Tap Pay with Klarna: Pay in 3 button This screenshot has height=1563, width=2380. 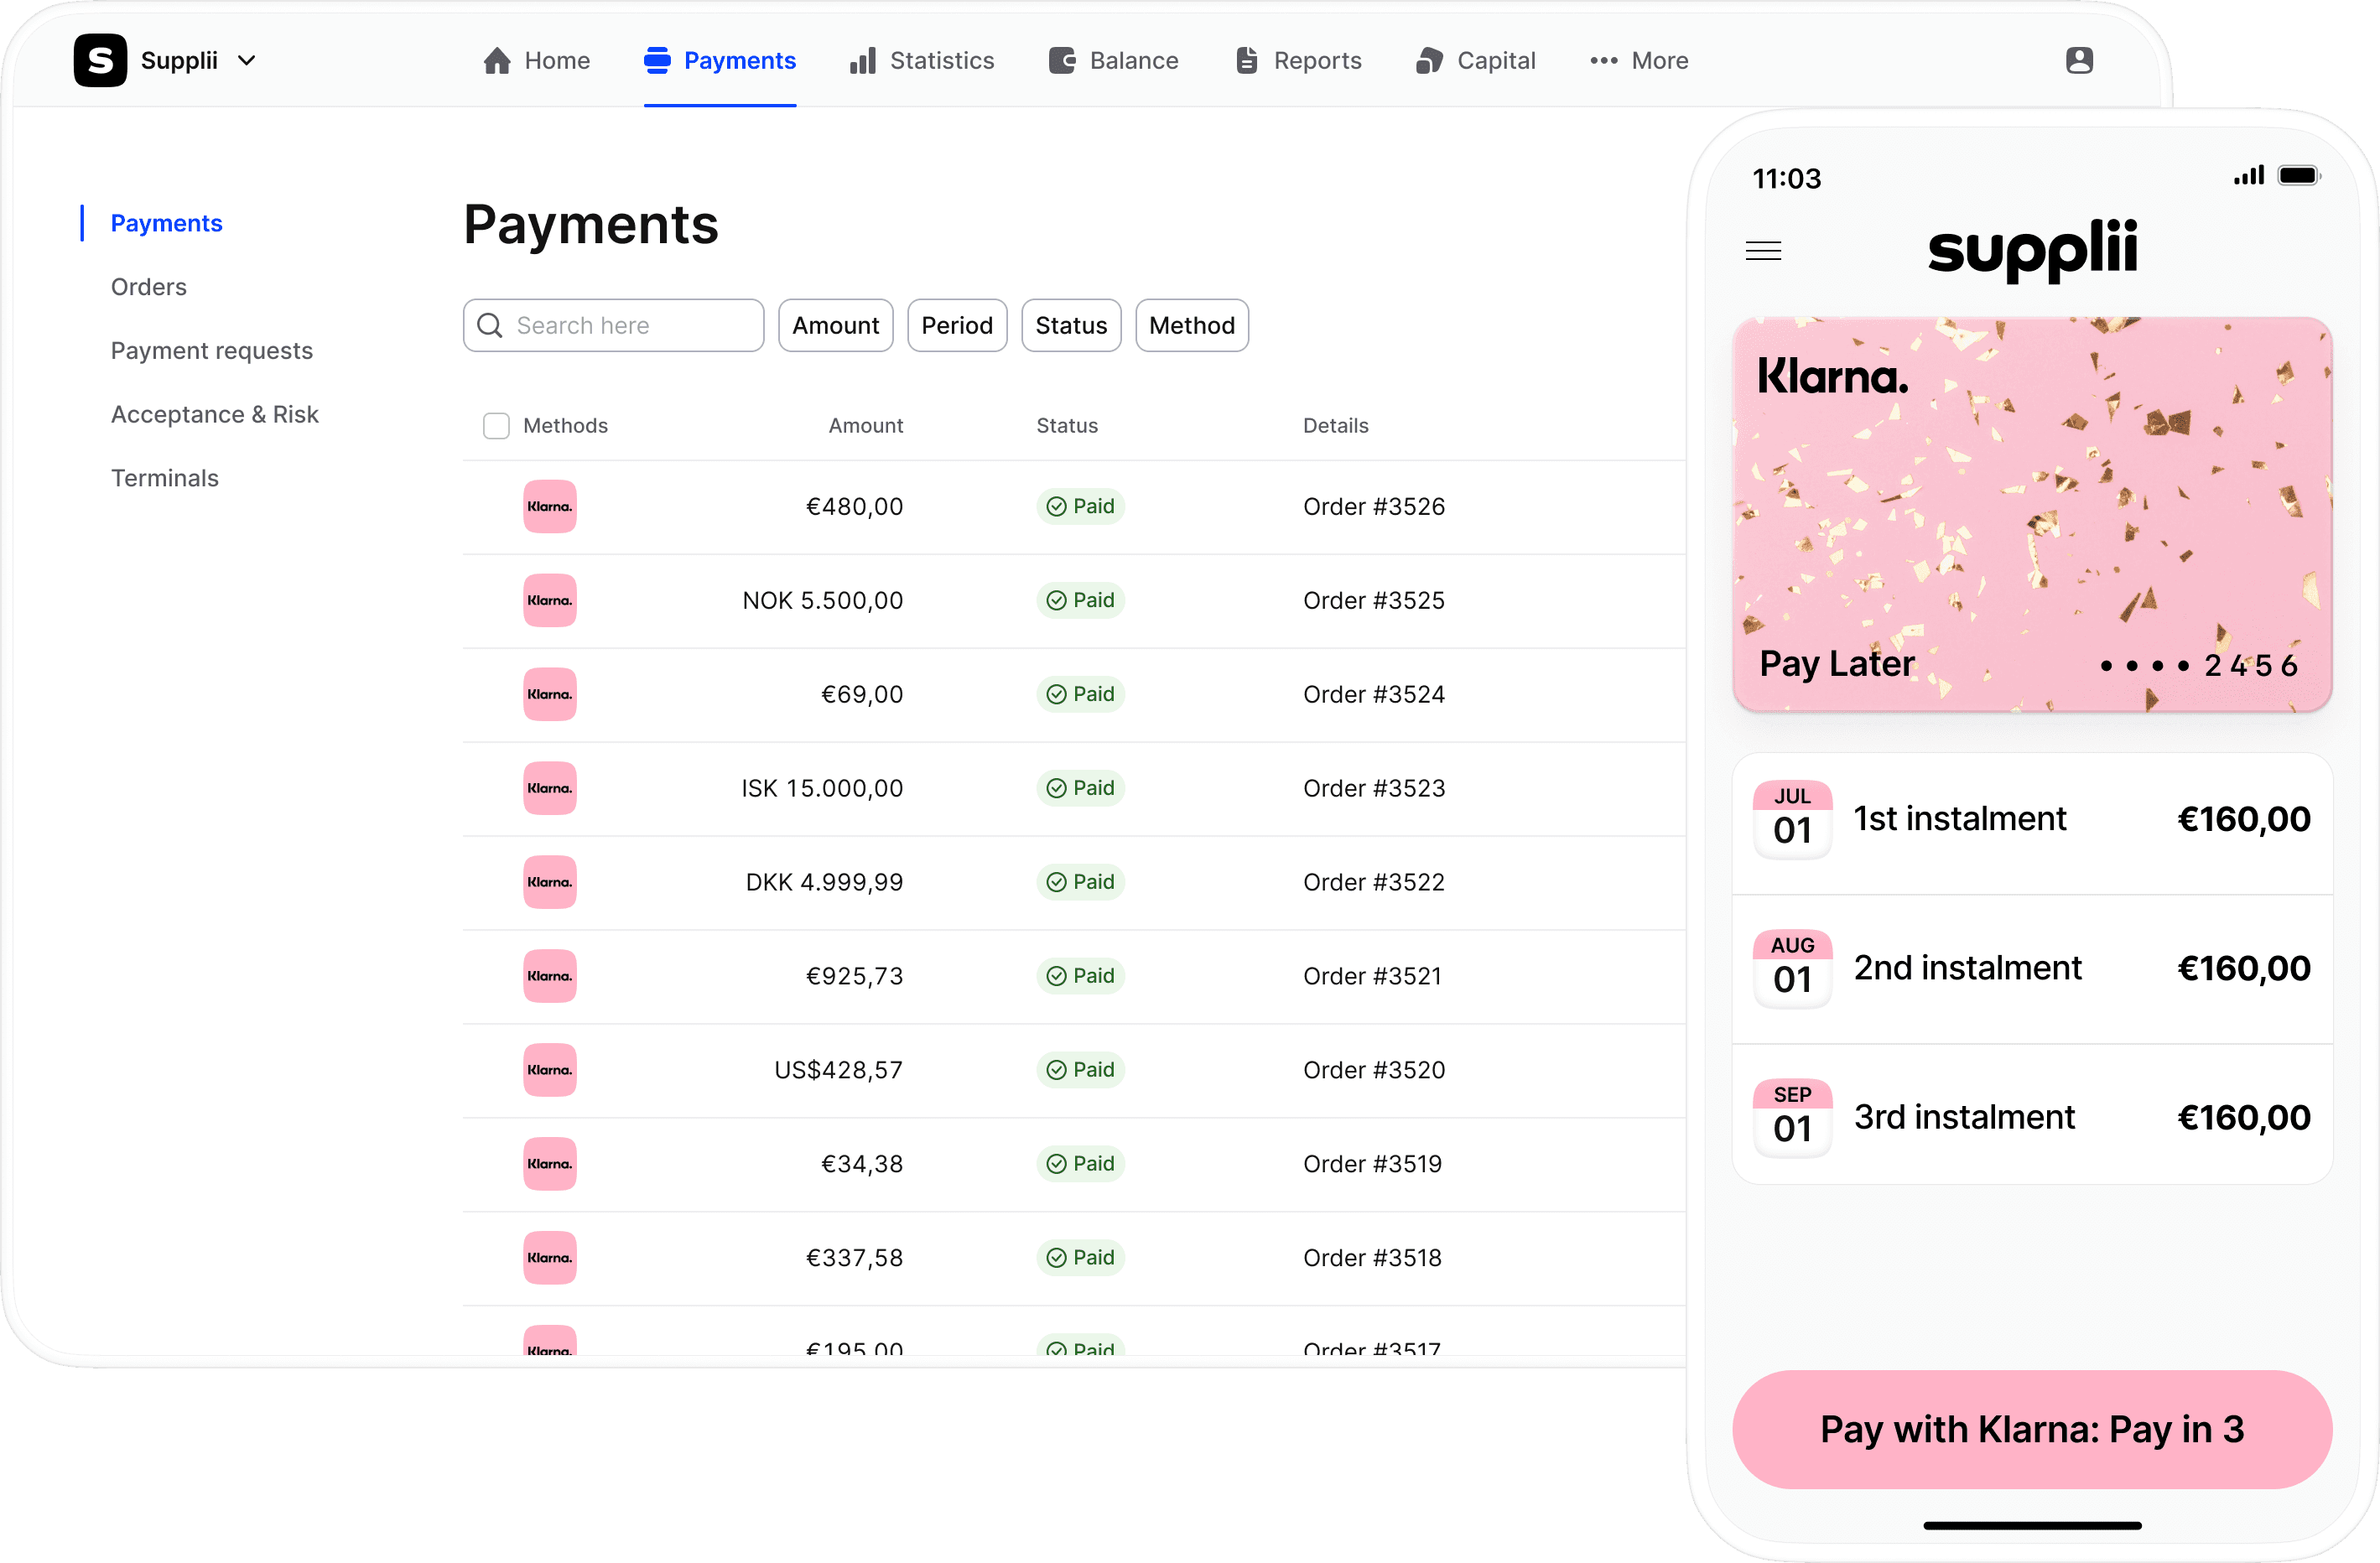(2032, 1429)
